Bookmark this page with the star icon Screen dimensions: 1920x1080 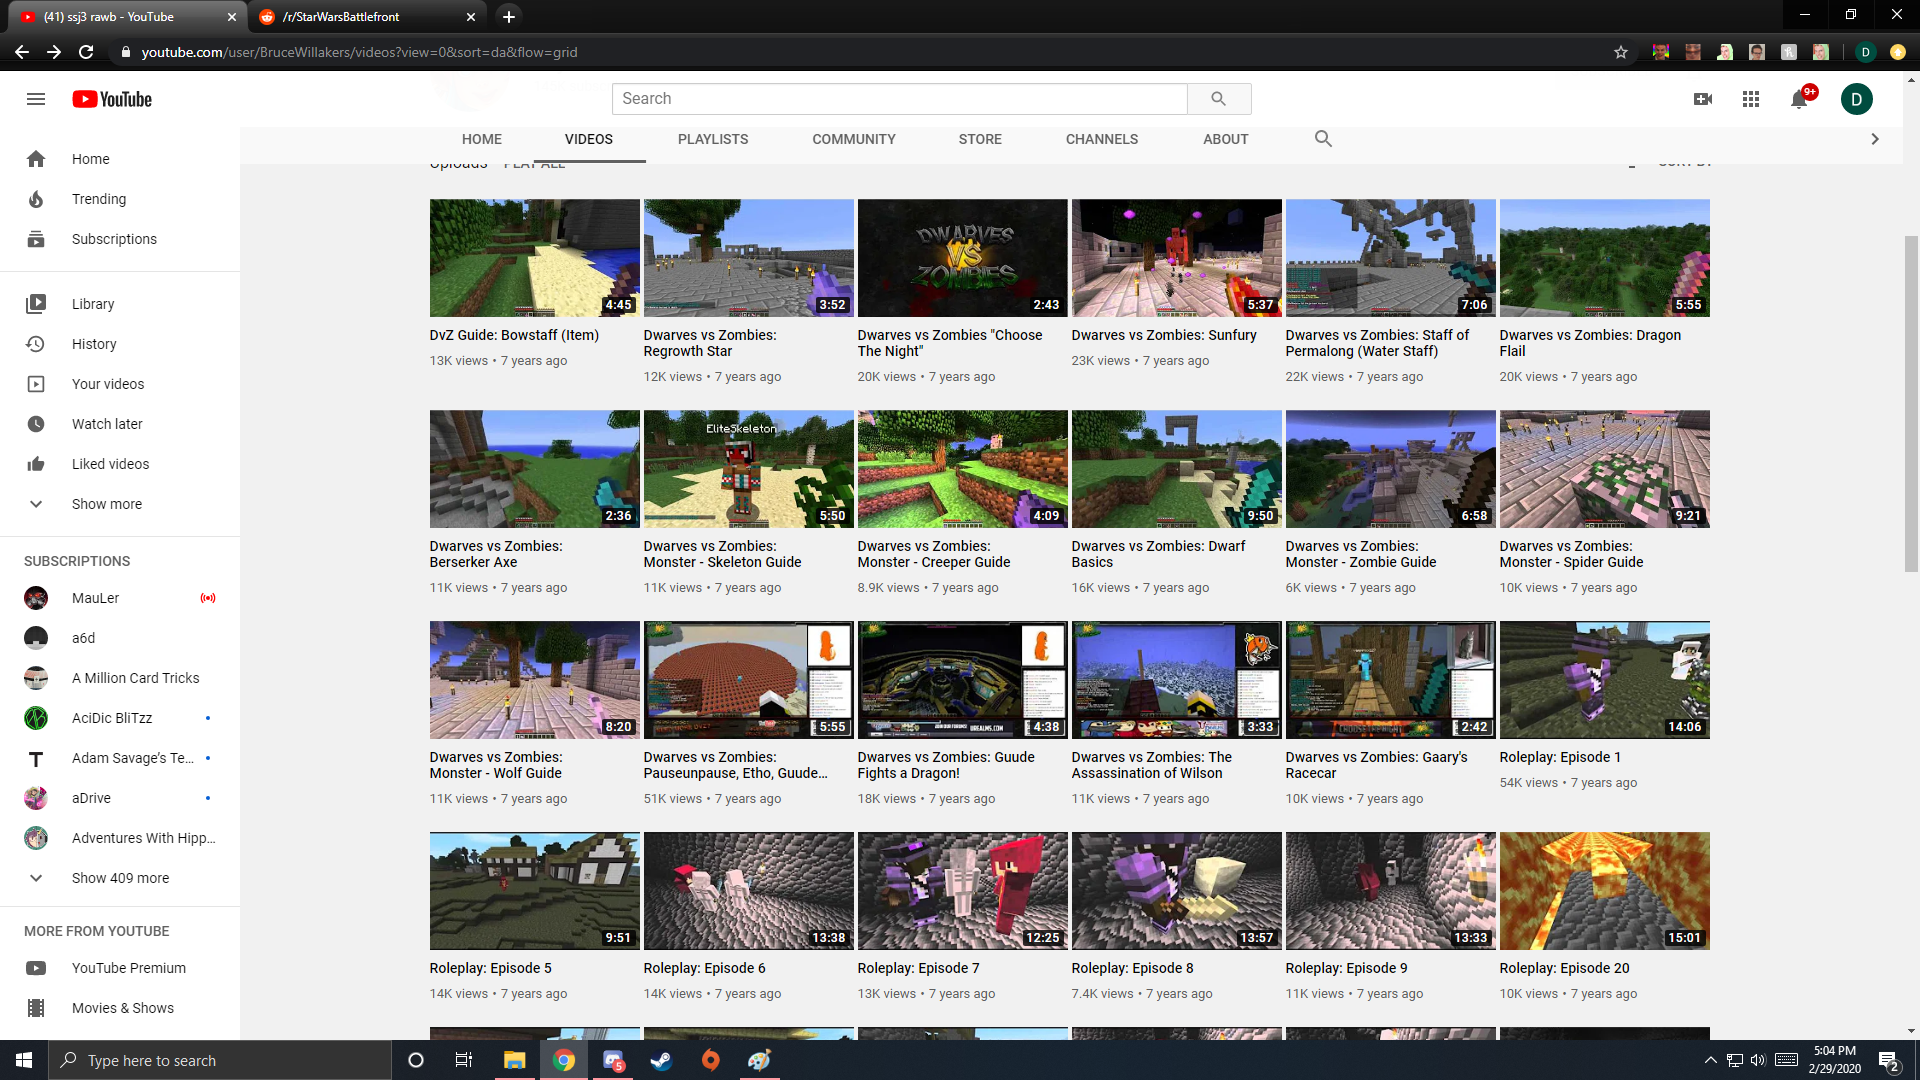[x=1621, y=52]
